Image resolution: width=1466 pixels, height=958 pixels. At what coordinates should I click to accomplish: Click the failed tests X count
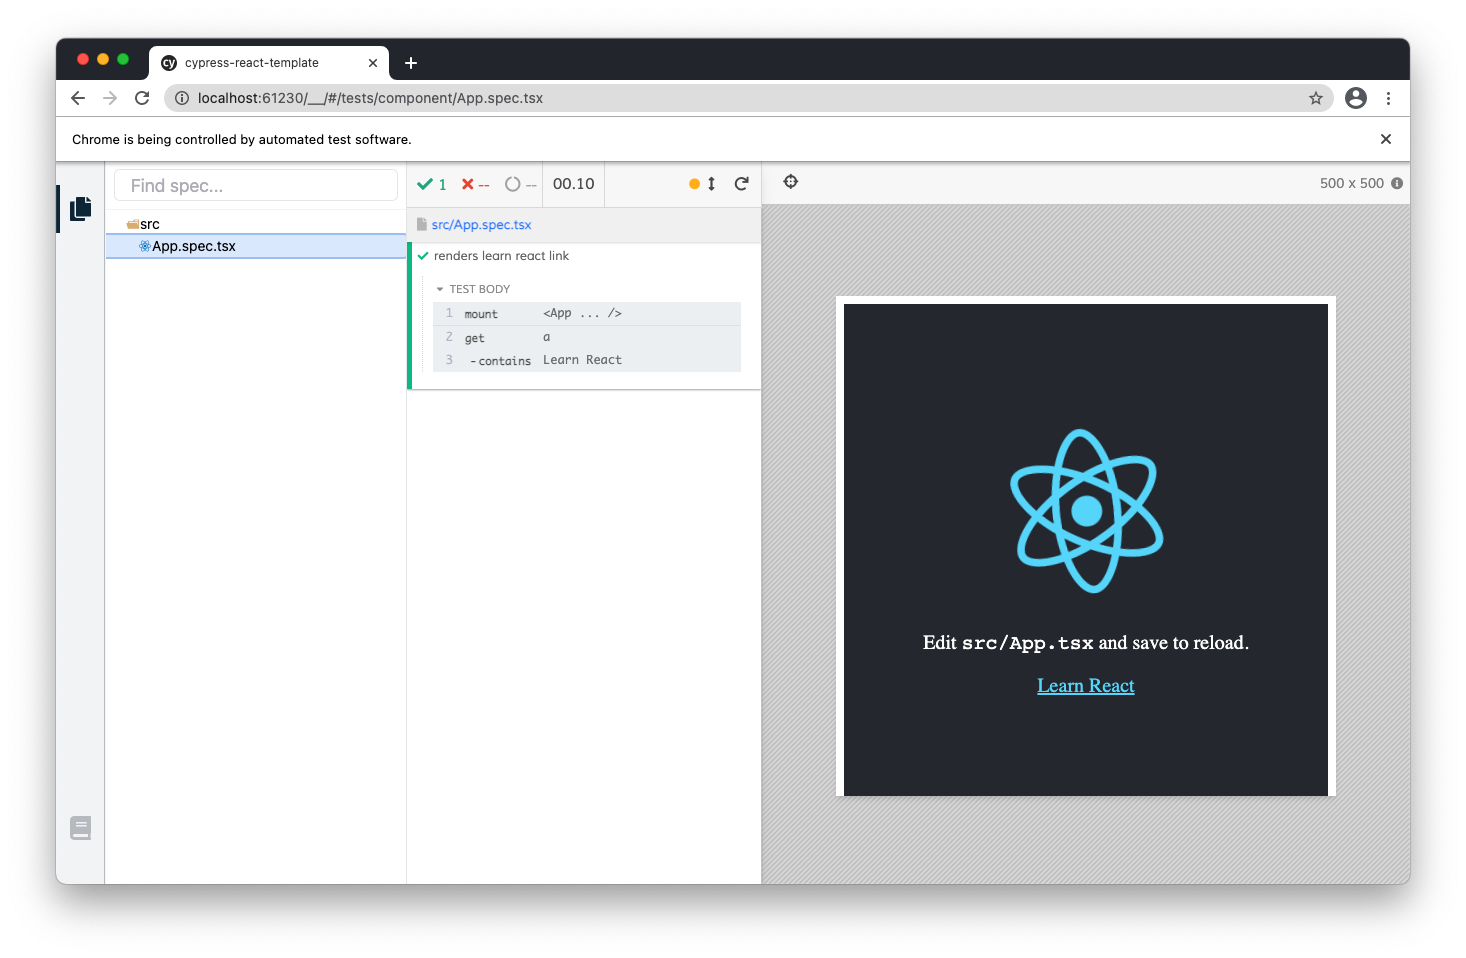[x=475, y=184]
